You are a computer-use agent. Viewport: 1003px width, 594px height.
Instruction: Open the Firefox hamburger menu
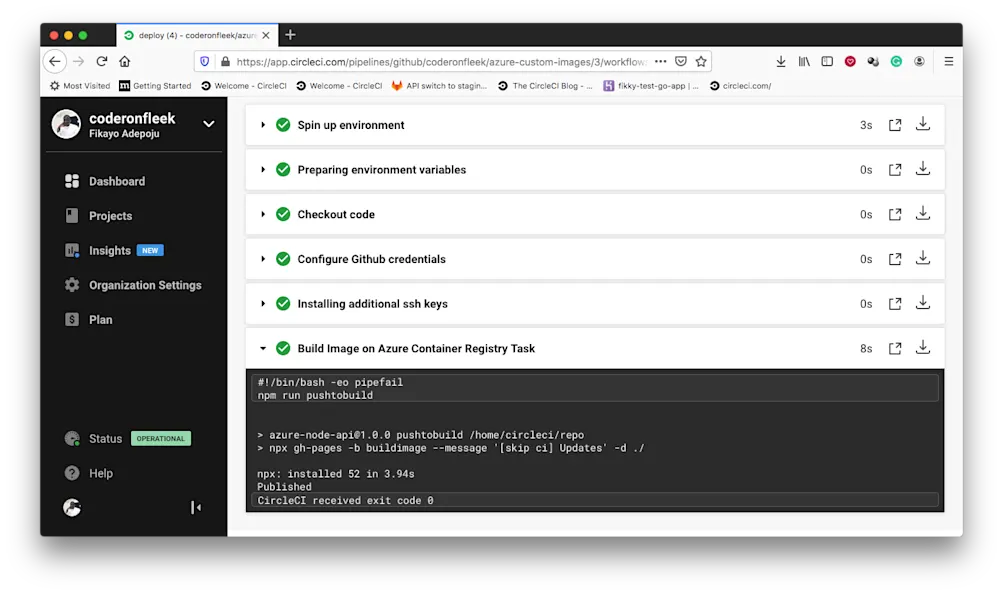point(949,61)
